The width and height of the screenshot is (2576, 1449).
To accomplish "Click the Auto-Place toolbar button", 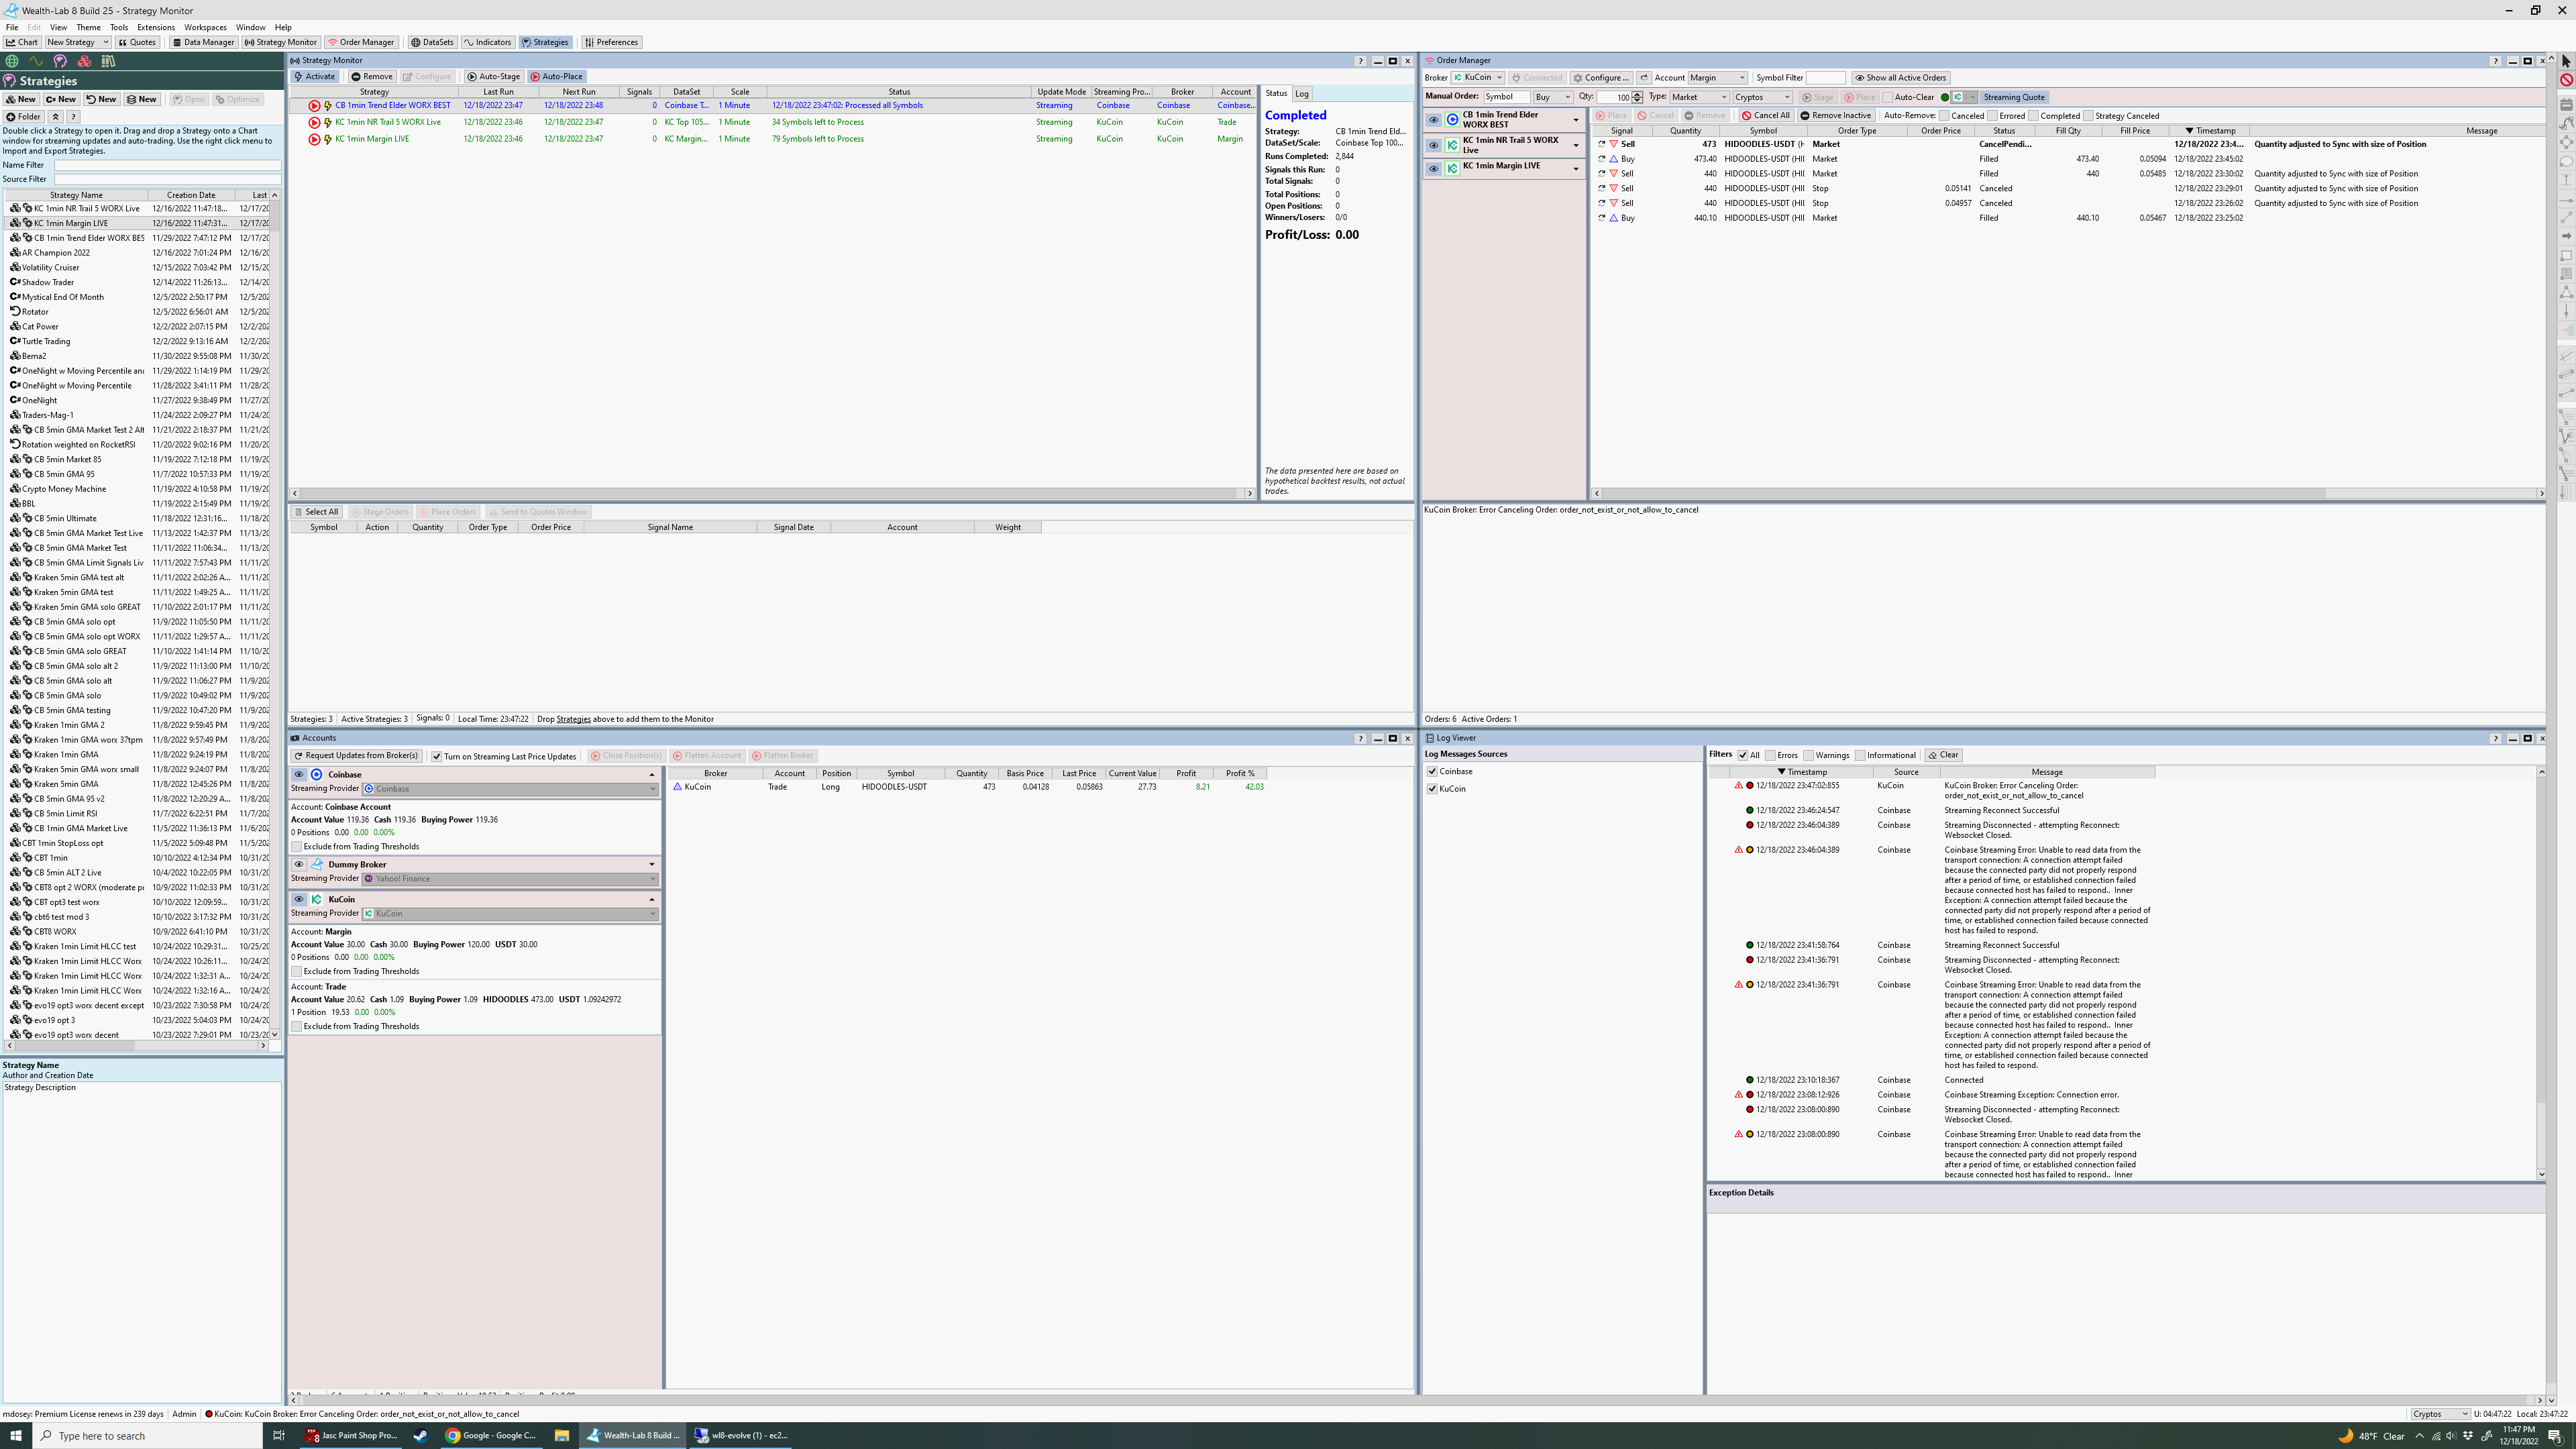I will tap(556, 76).
